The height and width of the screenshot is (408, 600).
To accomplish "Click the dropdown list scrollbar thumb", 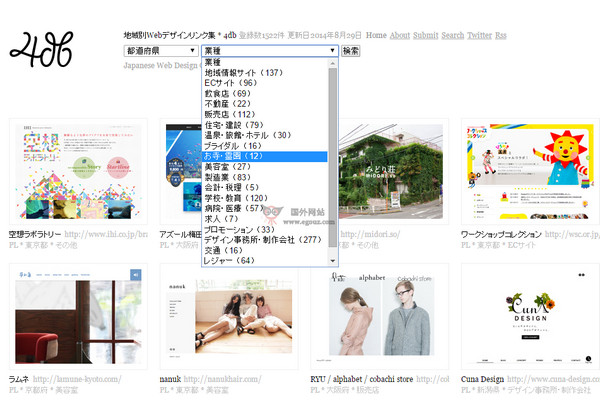I will 333,157.
